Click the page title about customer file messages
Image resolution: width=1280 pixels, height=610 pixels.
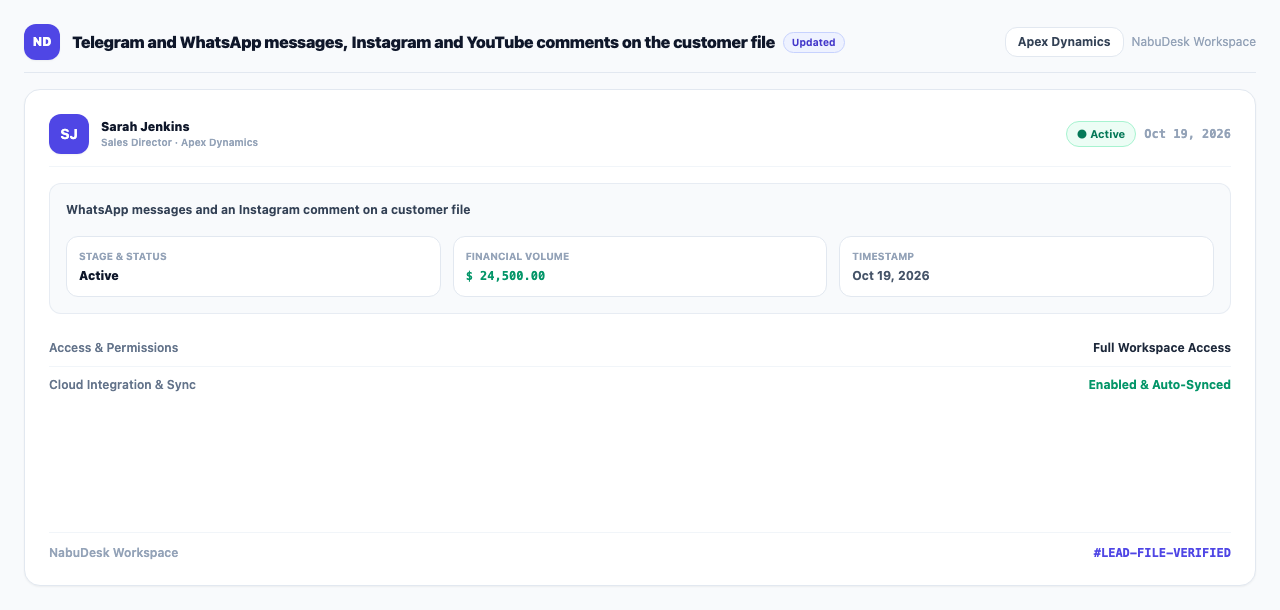pos(423,42)
